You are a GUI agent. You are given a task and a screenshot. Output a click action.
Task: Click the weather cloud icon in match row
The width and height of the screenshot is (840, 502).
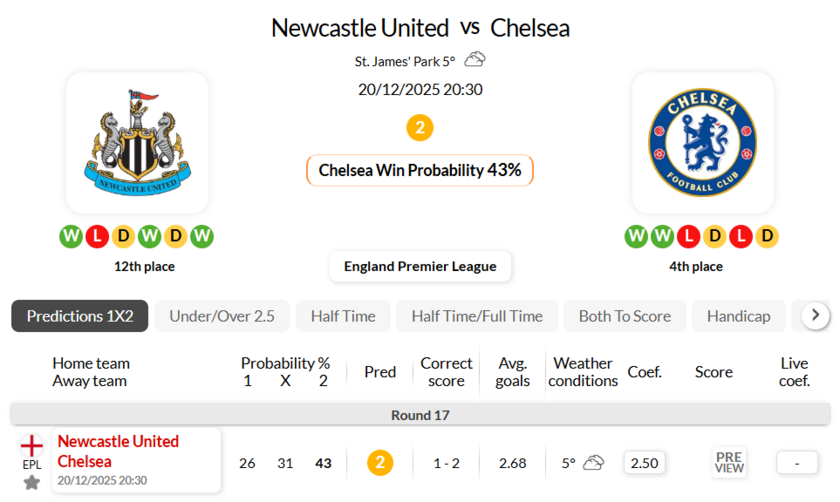click(594, 463)
